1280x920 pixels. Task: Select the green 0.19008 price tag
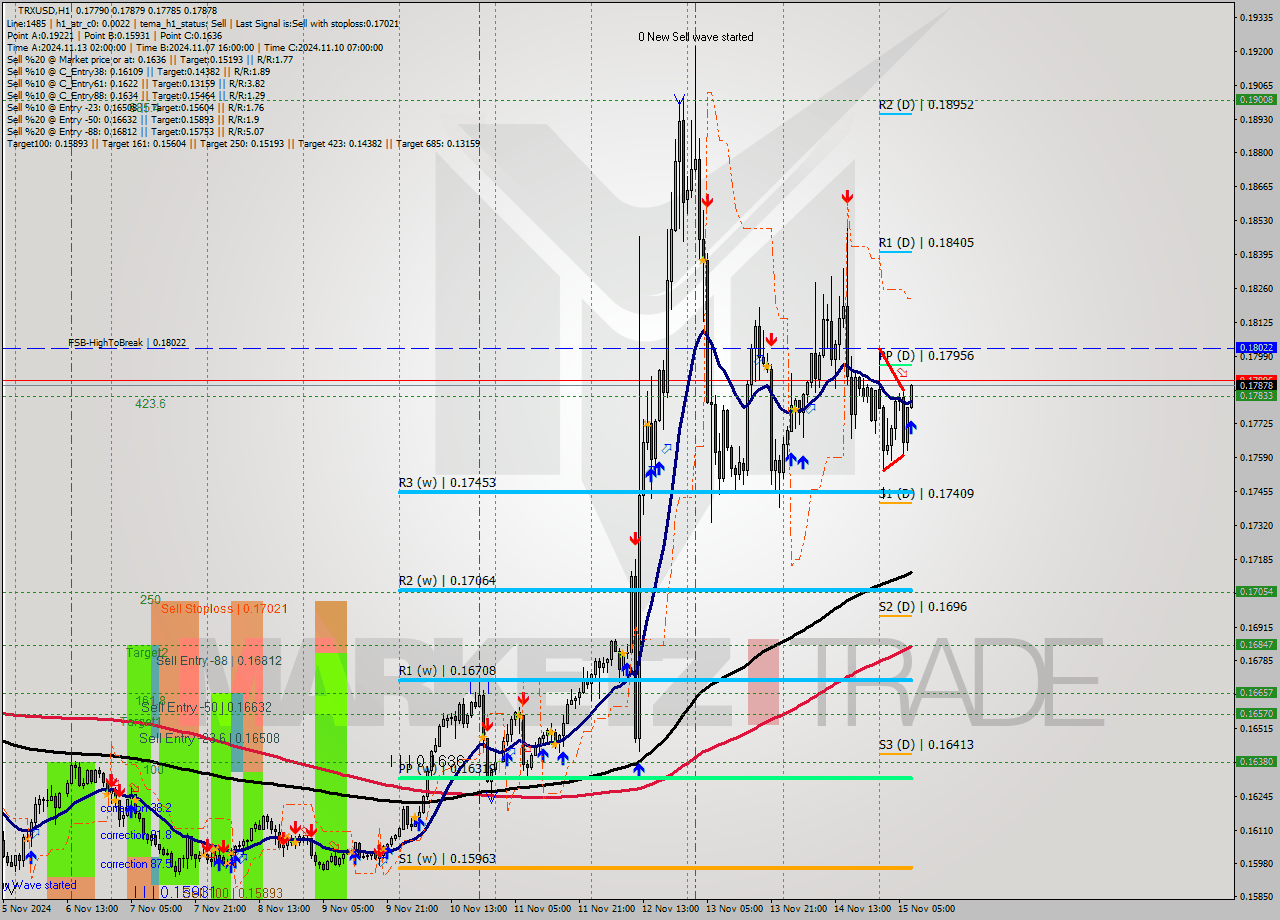(x=1256, y=99)
